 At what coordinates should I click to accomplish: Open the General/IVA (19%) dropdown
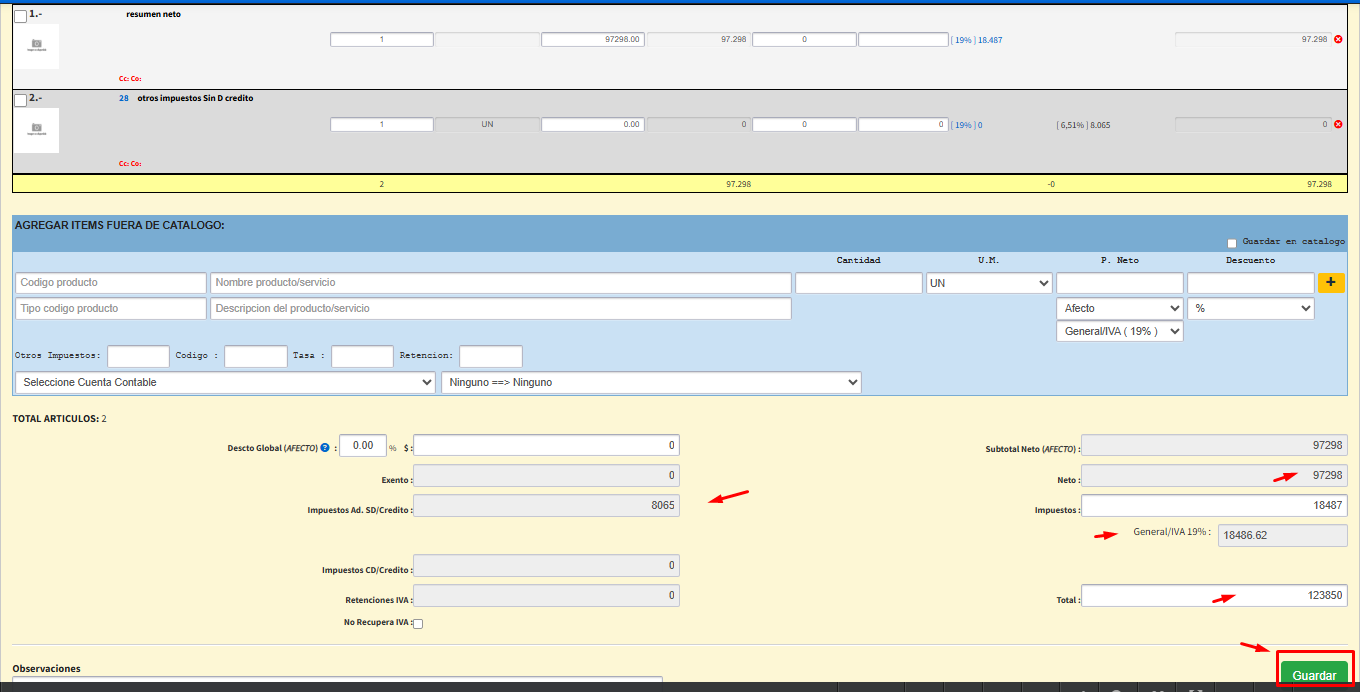pos(1119,332)
